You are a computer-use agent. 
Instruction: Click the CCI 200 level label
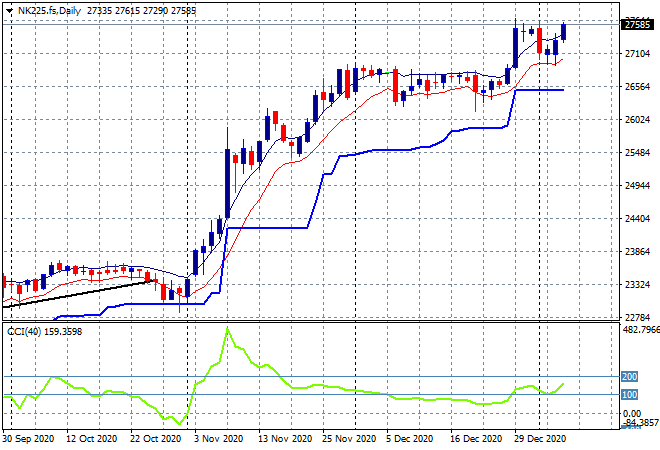click(x=630, y=377)
